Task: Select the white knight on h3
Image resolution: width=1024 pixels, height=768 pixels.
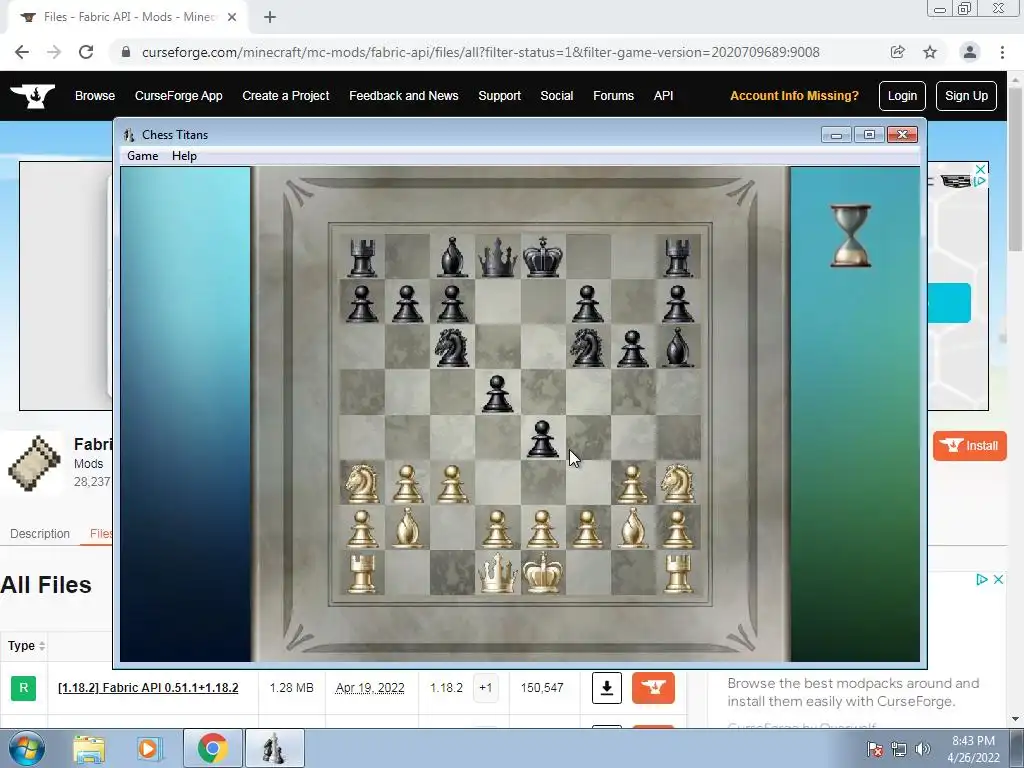Action: [677, 483]
